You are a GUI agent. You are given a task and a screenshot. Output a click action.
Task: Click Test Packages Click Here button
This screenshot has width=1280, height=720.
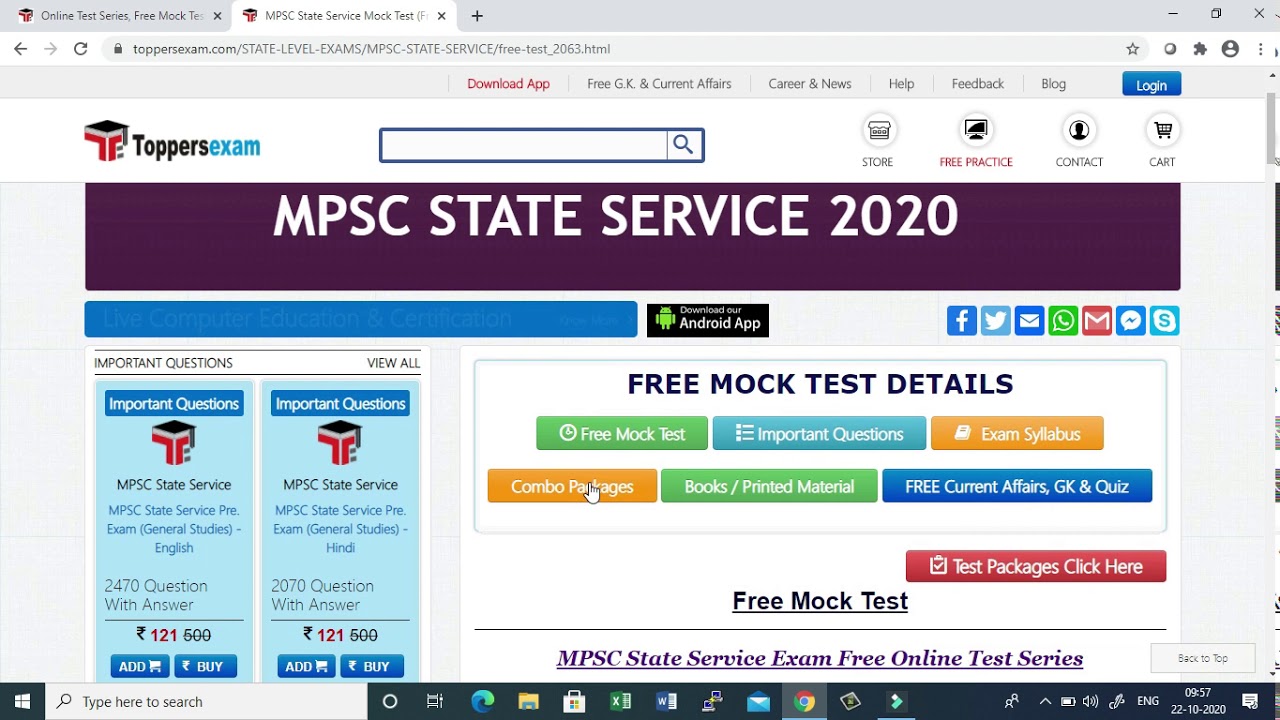[x=1036, y=567]
